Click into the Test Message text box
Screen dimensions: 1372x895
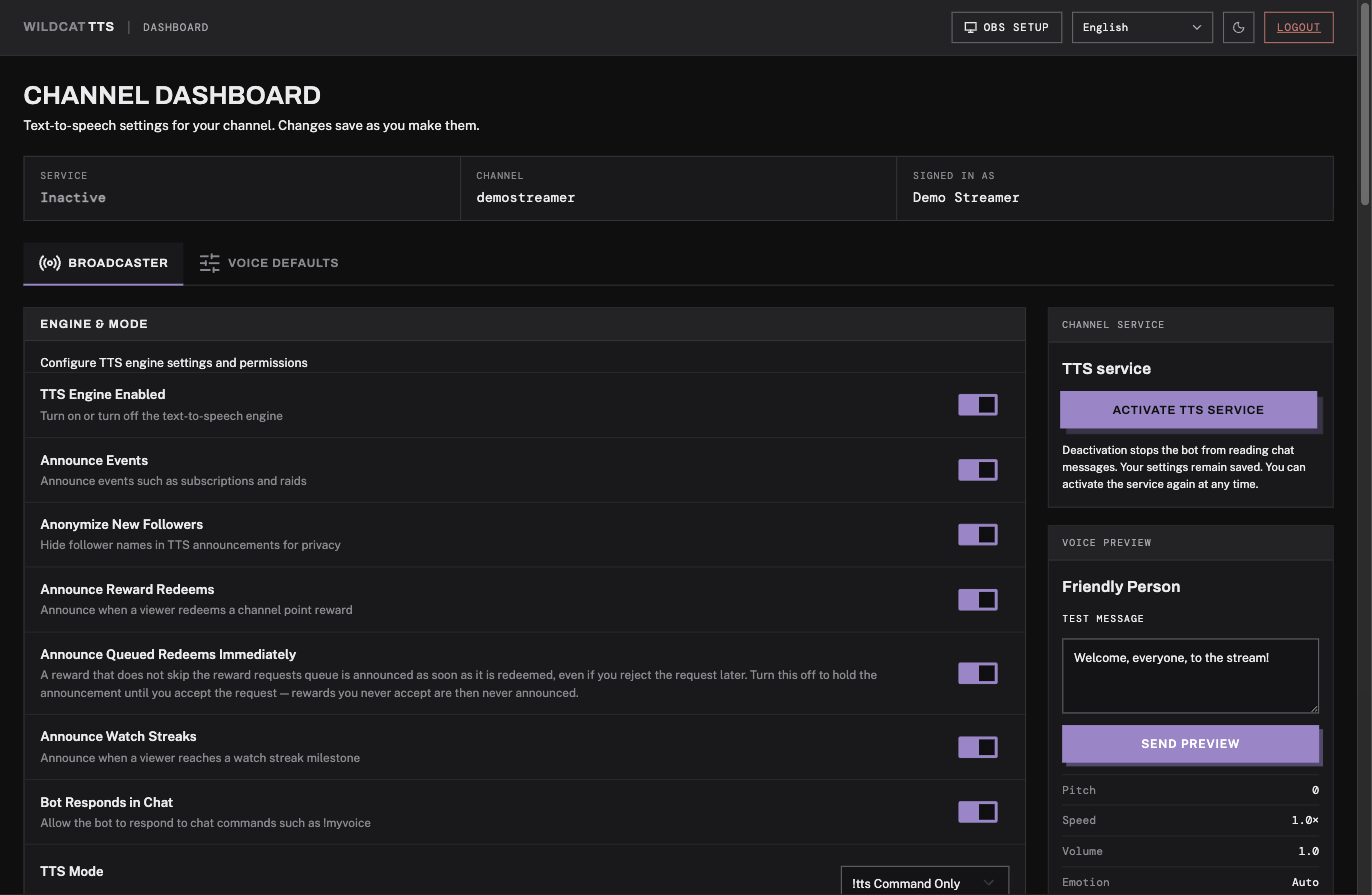[x=1190, y=676]
